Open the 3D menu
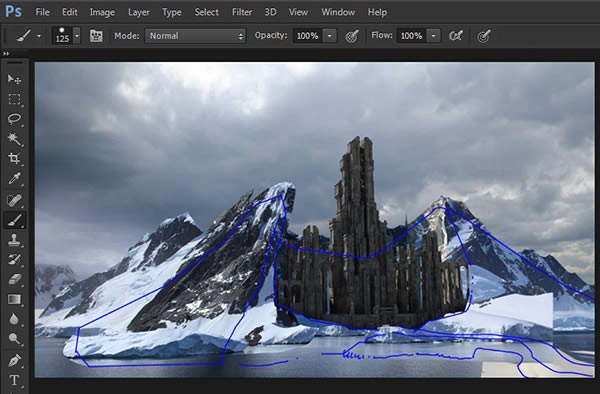 271,12
